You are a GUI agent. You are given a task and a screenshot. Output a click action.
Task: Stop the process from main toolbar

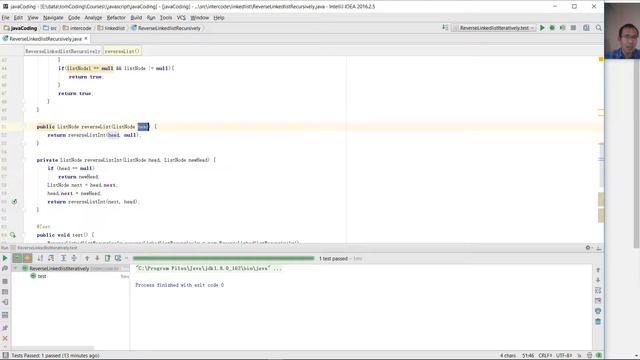point(573,28)
